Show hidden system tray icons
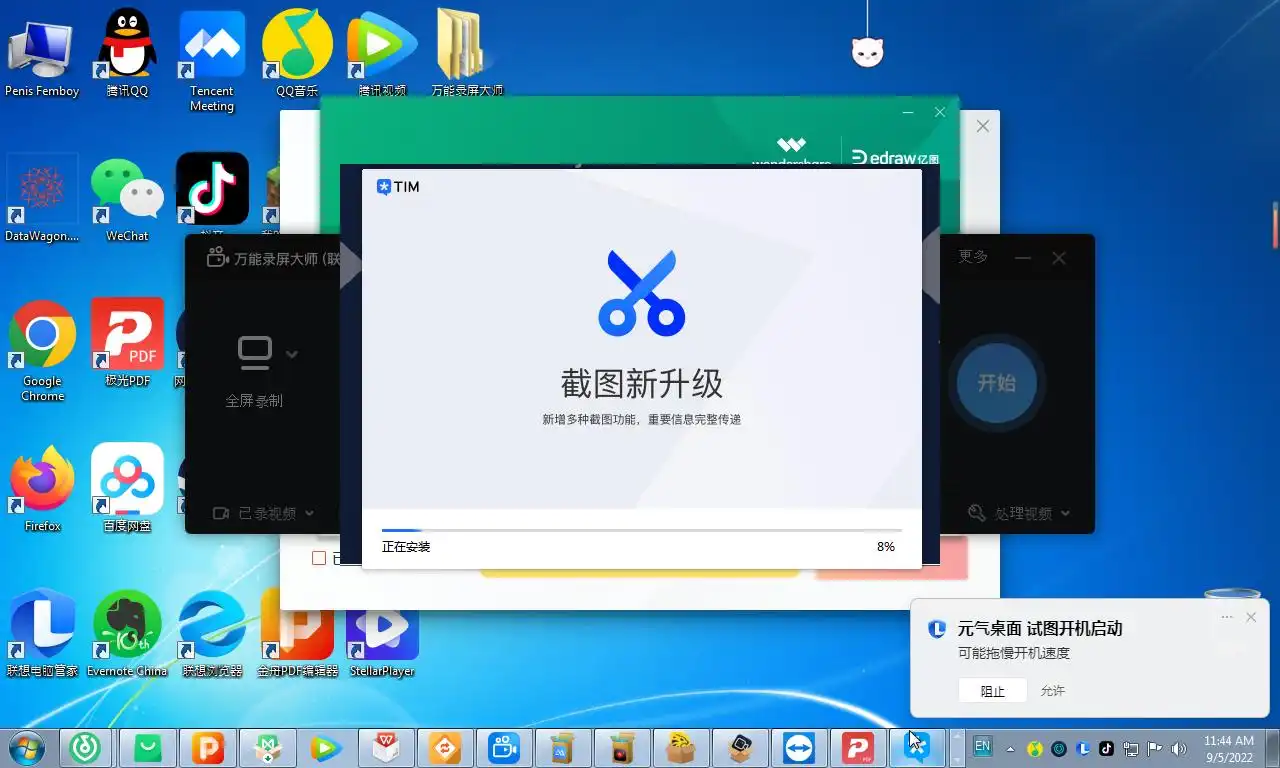Viewport: 1280px width, 768px height. [x=1010, y=748]
